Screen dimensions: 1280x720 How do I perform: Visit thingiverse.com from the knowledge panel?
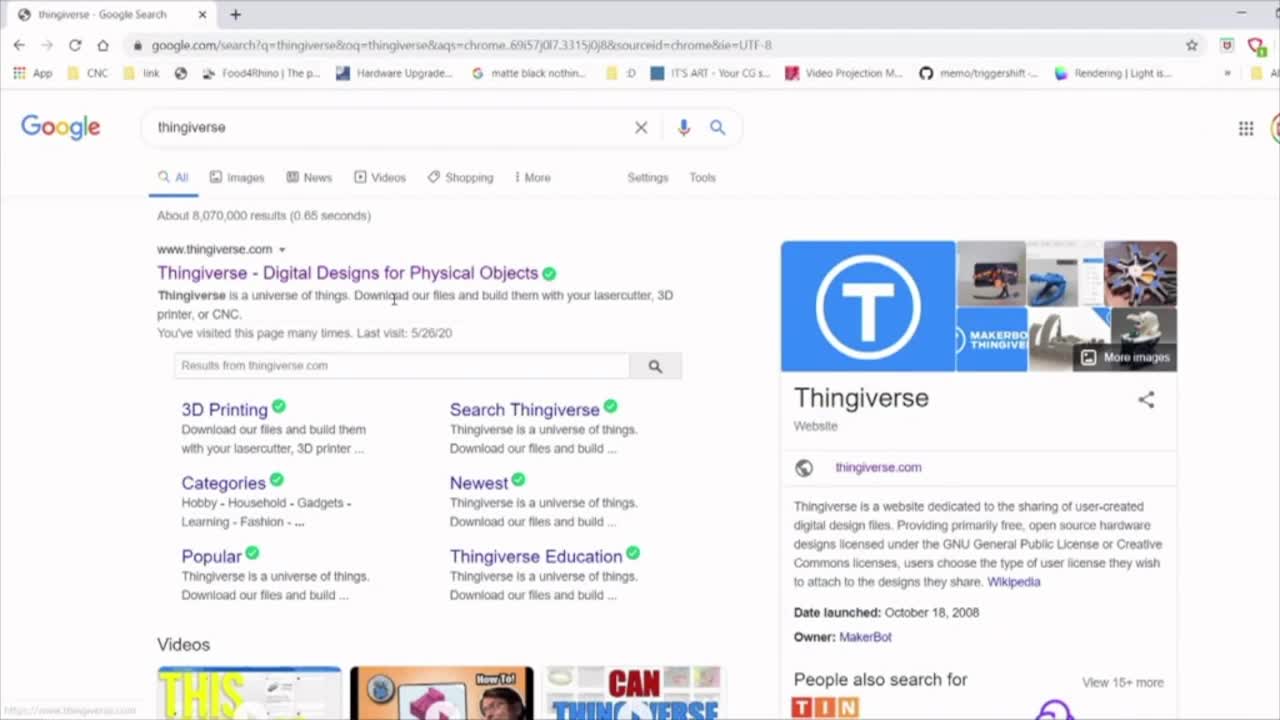click(878, 467)
